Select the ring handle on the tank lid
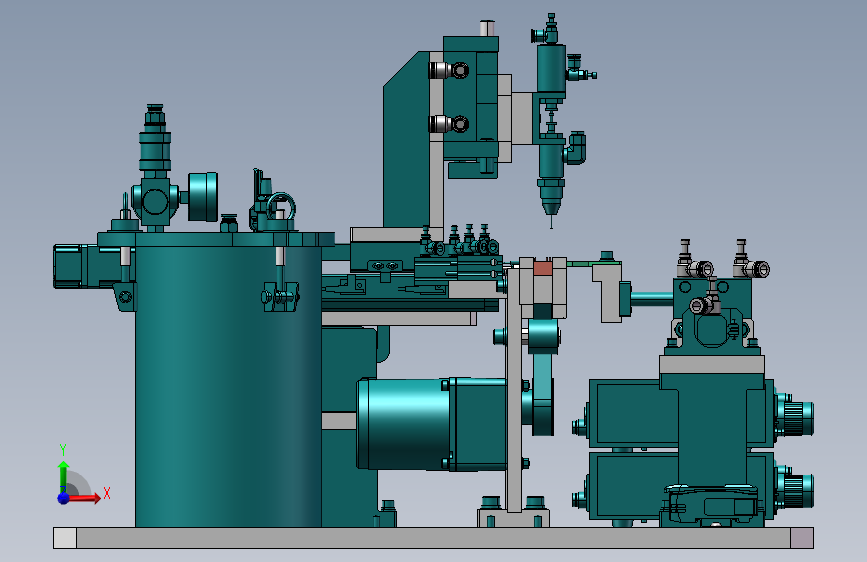Image resolution: width=867 pixels, height=562 pixels. point(281,208)
